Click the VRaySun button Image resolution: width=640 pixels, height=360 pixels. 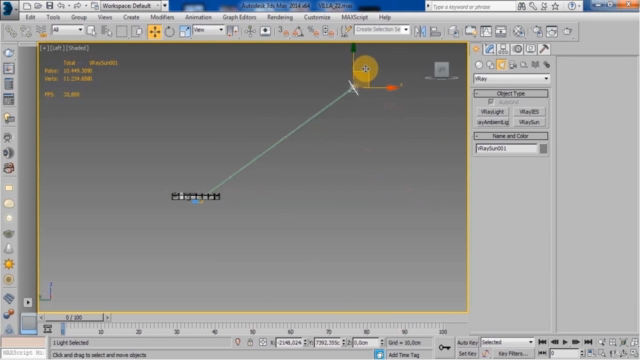click(x=529, y=122)
